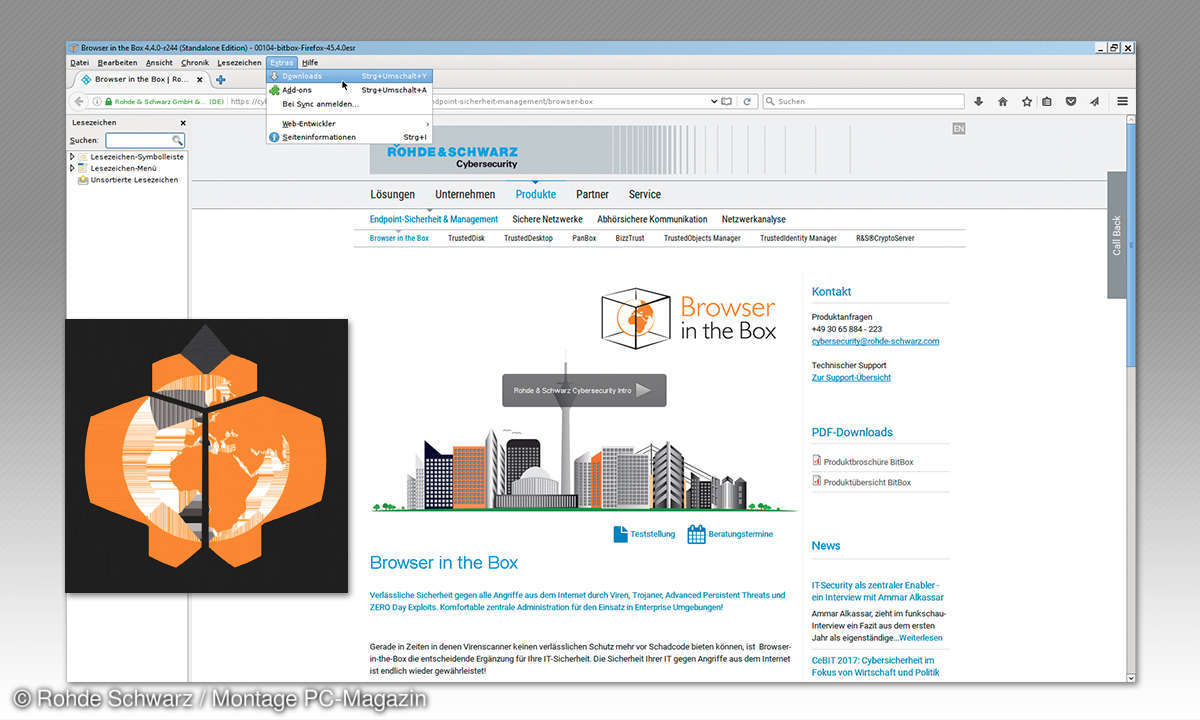Image resolution: width=1200 pixels, height=720 pixels.
Task: Go to the home page icon
Action: pos(1002,101)
